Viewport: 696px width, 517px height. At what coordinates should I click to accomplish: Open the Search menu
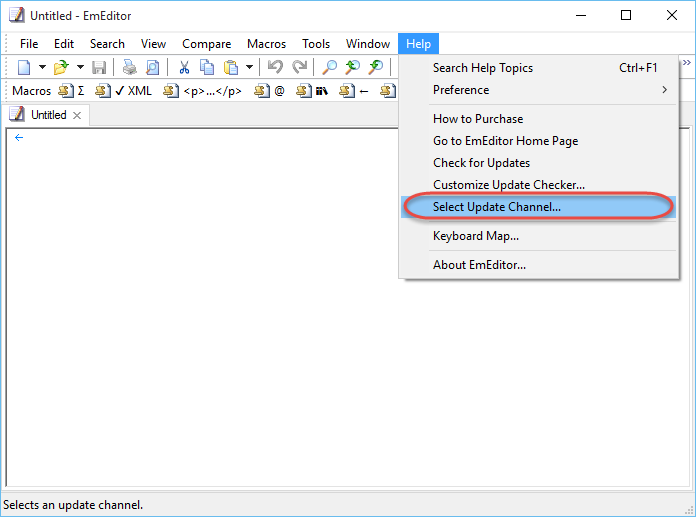tap(107, 44)
